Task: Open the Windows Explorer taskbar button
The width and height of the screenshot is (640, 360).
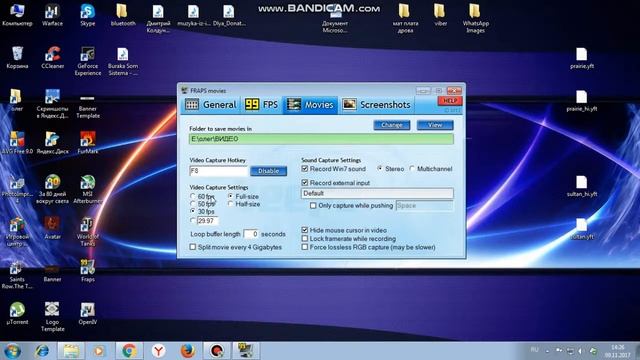Action: coord(71,351)
